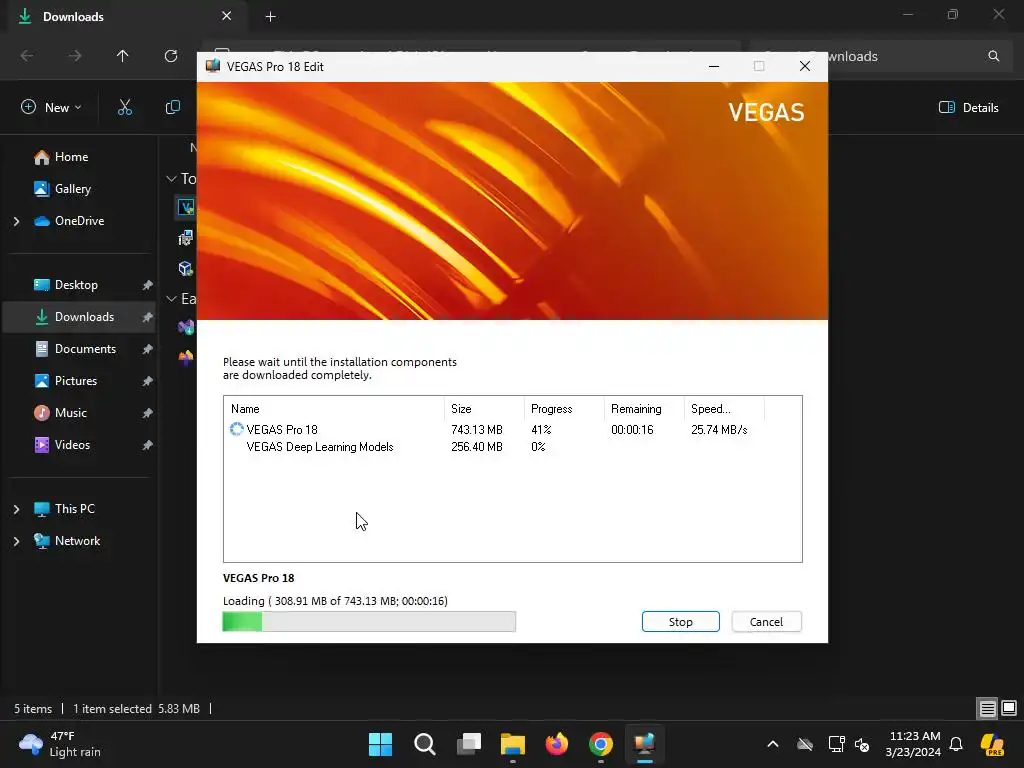Open the New dropdown in File Explorer
Screen dimensions: 1024x768
click(x=52, y=107)
